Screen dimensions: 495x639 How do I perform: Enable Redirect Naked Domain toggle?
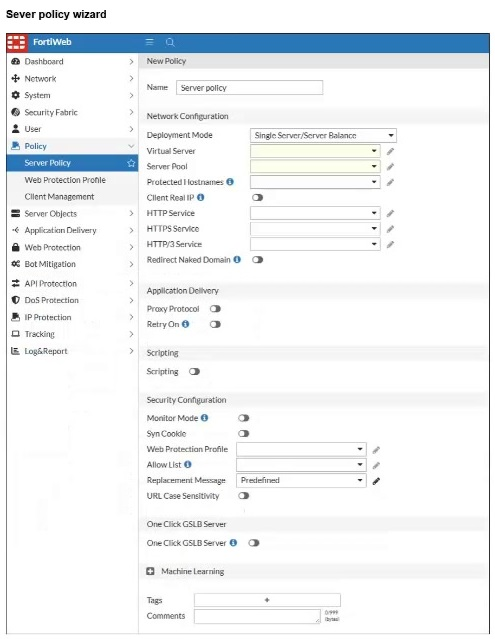[x=257, y=260]
